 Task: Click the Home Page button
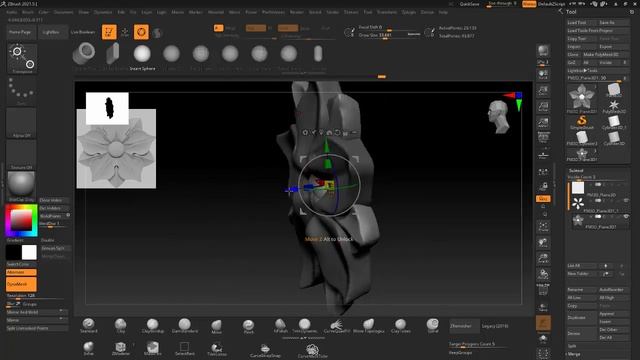pos(20,32)
